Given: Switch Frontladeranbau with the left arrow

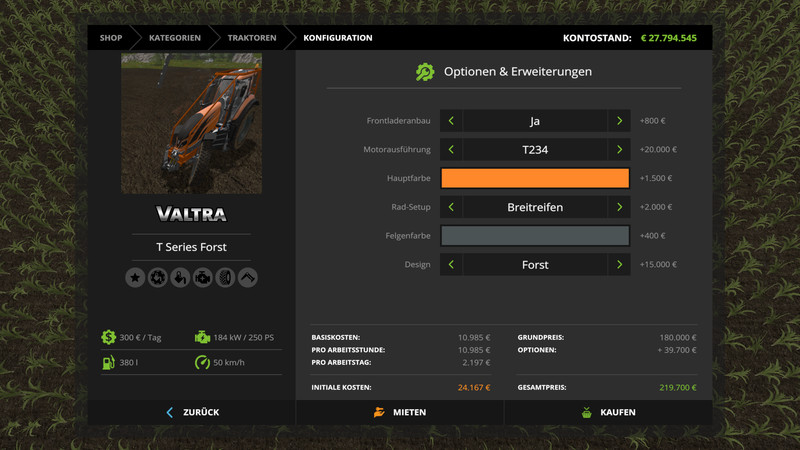Looking at the screenshot, I should pyautogui.click(x=451, y=121).
